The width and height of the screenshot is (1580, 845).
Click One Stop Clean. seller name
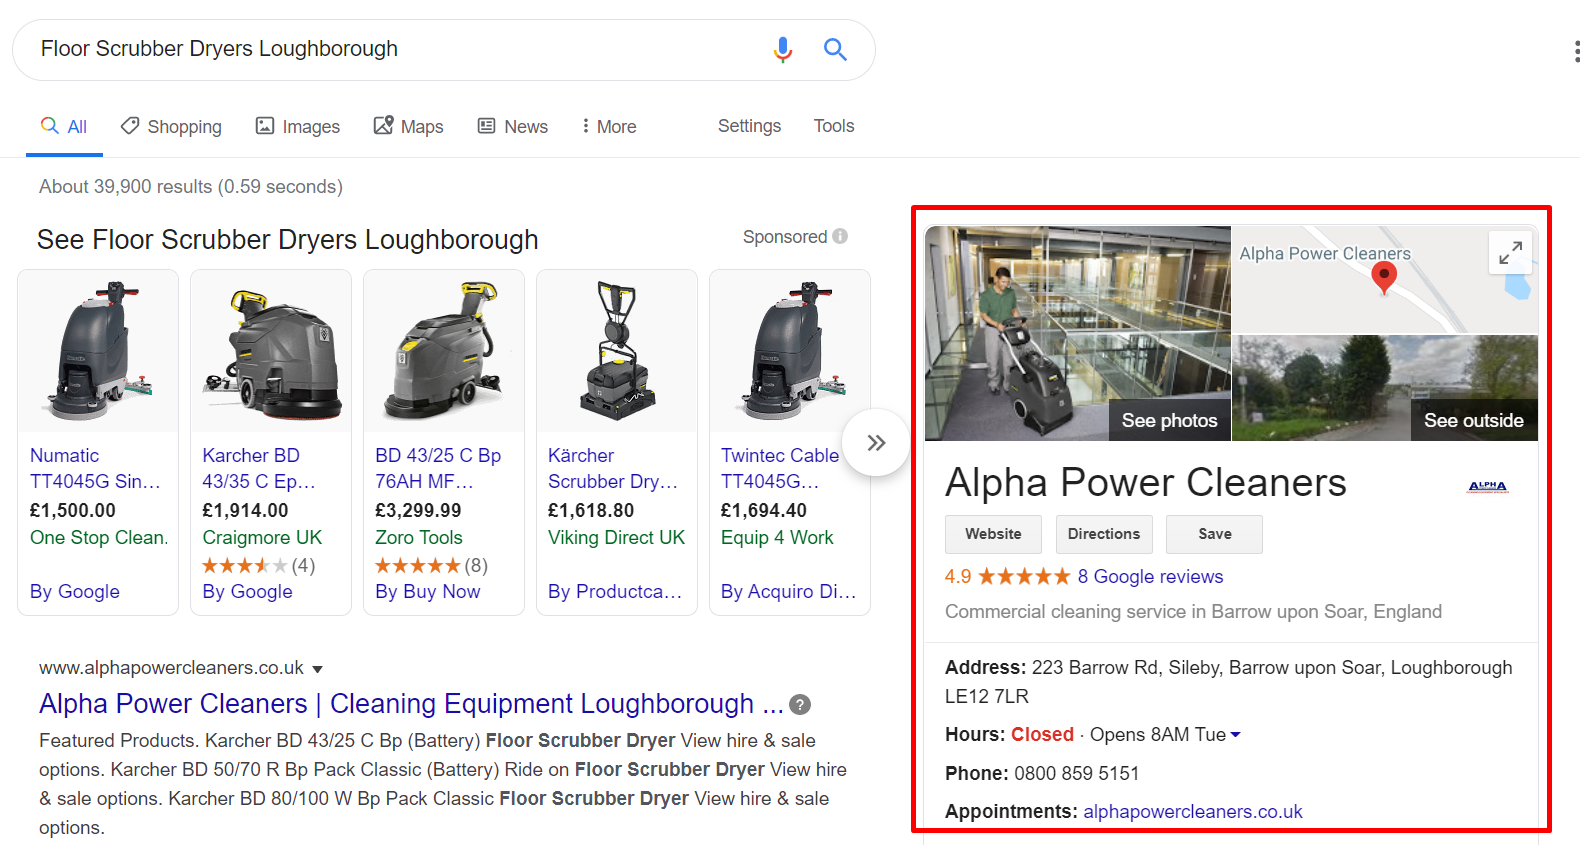(99, 538)
